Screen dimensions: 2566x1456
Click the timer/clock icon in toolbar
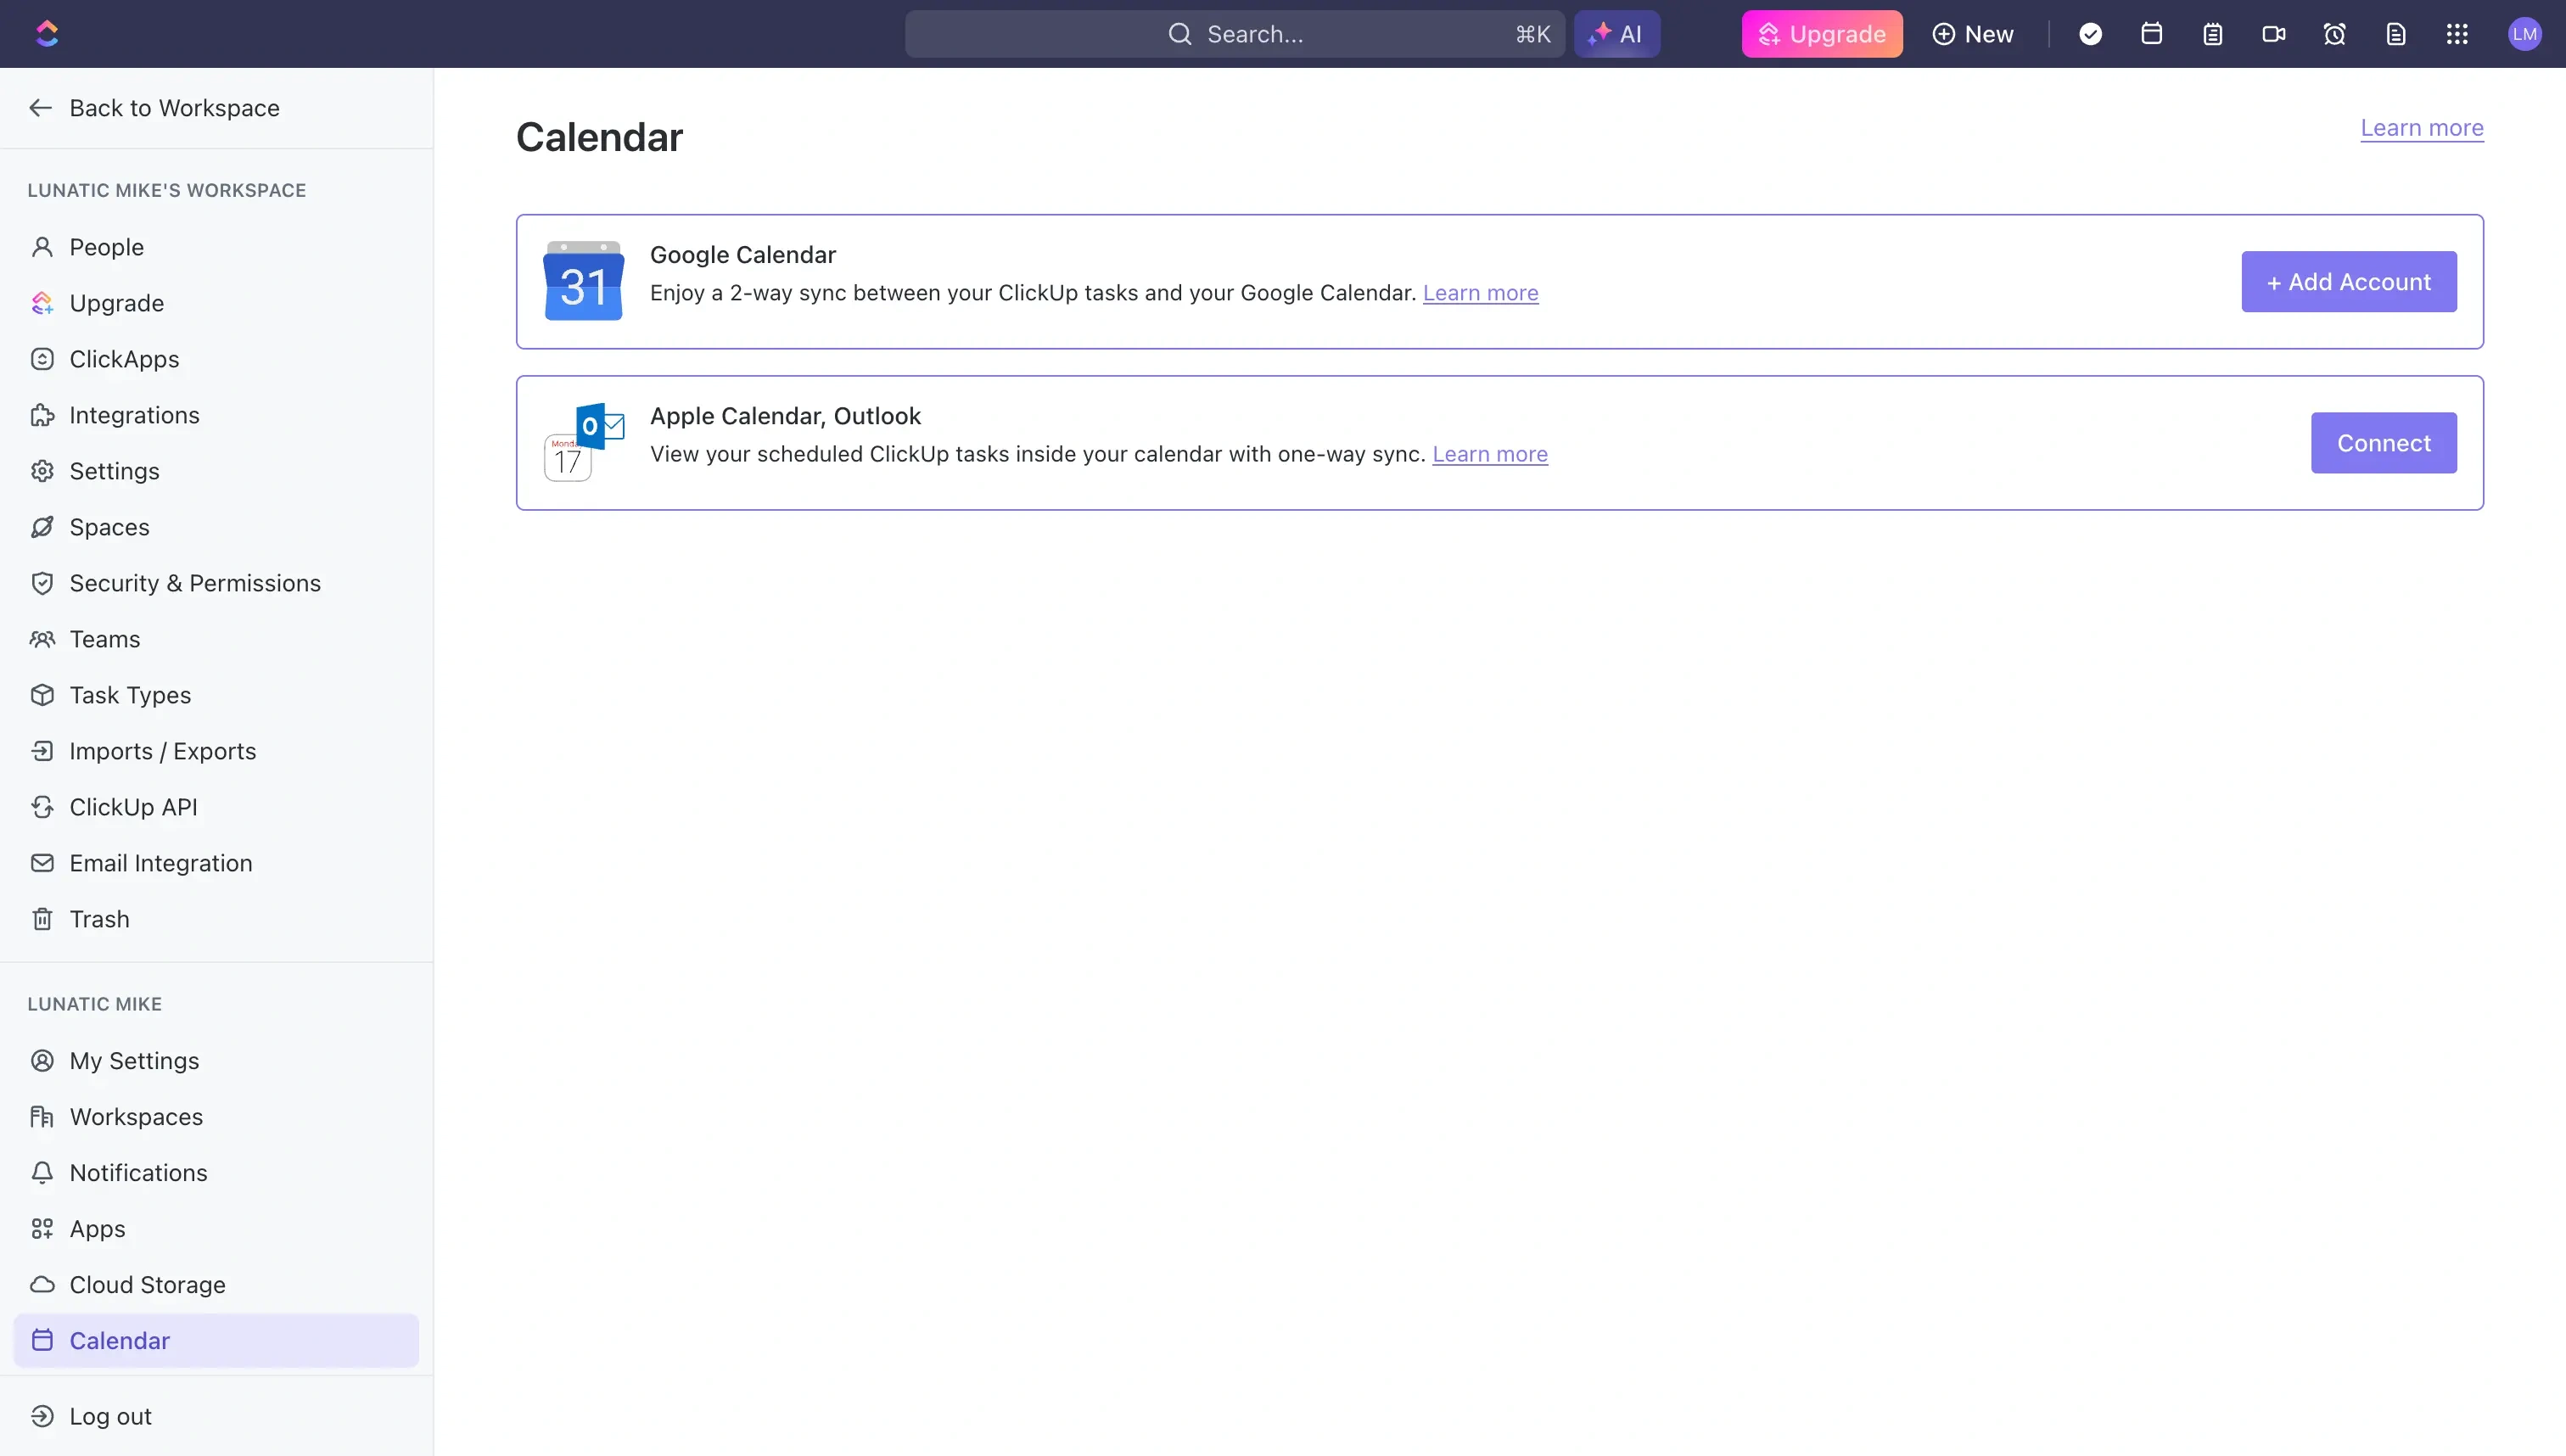pos(2333,33)
